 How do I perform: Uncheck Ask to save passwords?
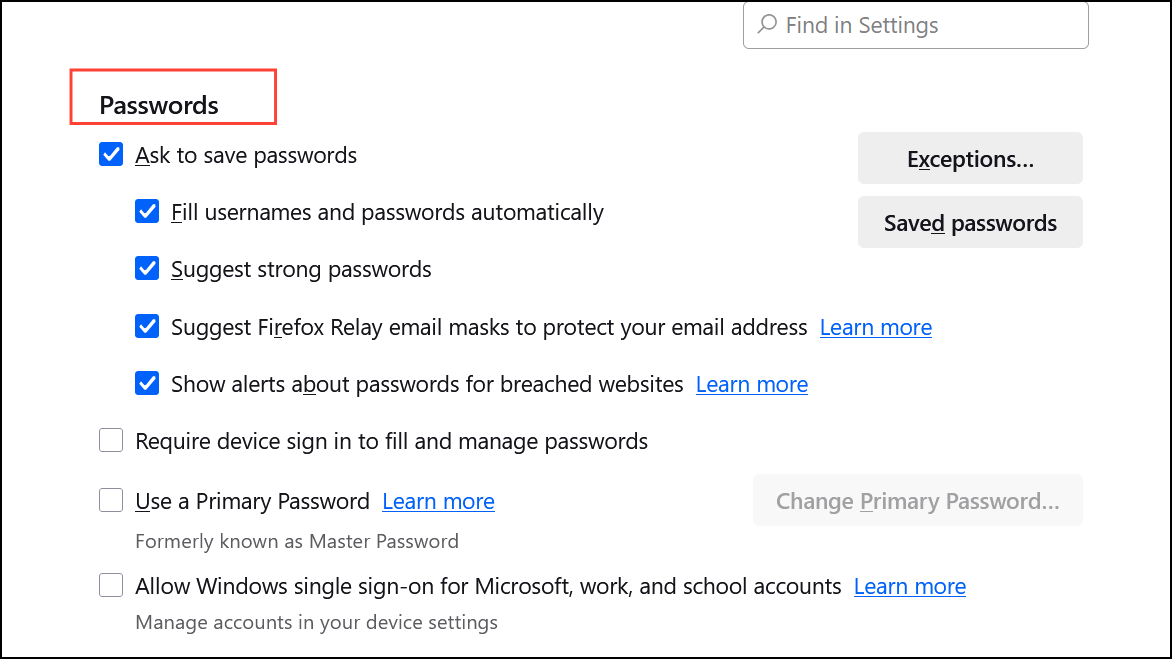click(x=111, y=155)
